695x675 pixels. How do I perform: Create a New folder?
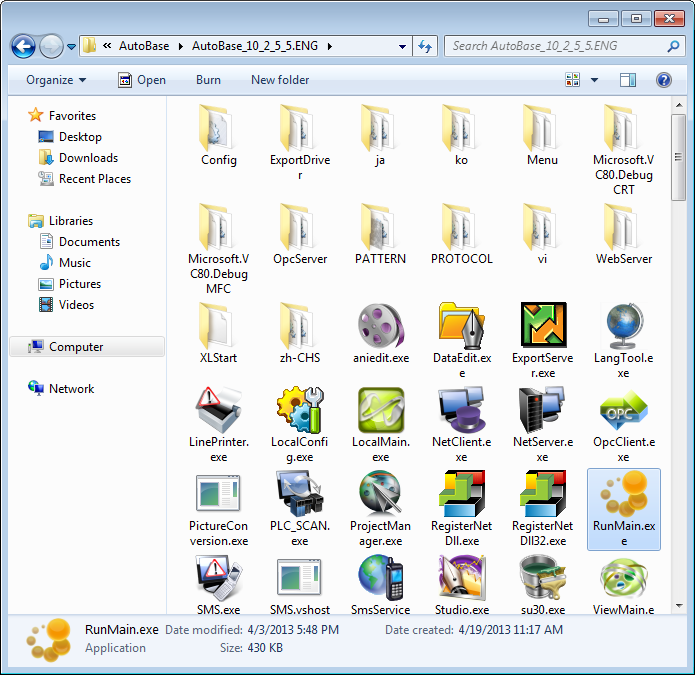click(280, 80)
